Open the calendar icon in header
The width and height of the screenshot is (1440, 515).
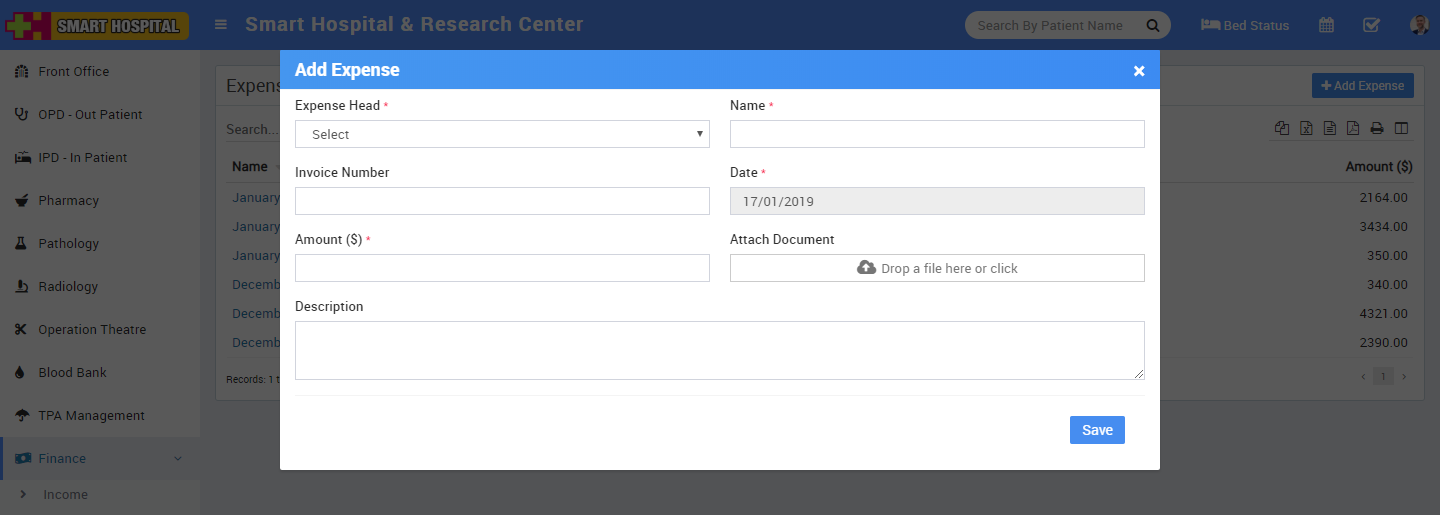(1326, 25)
